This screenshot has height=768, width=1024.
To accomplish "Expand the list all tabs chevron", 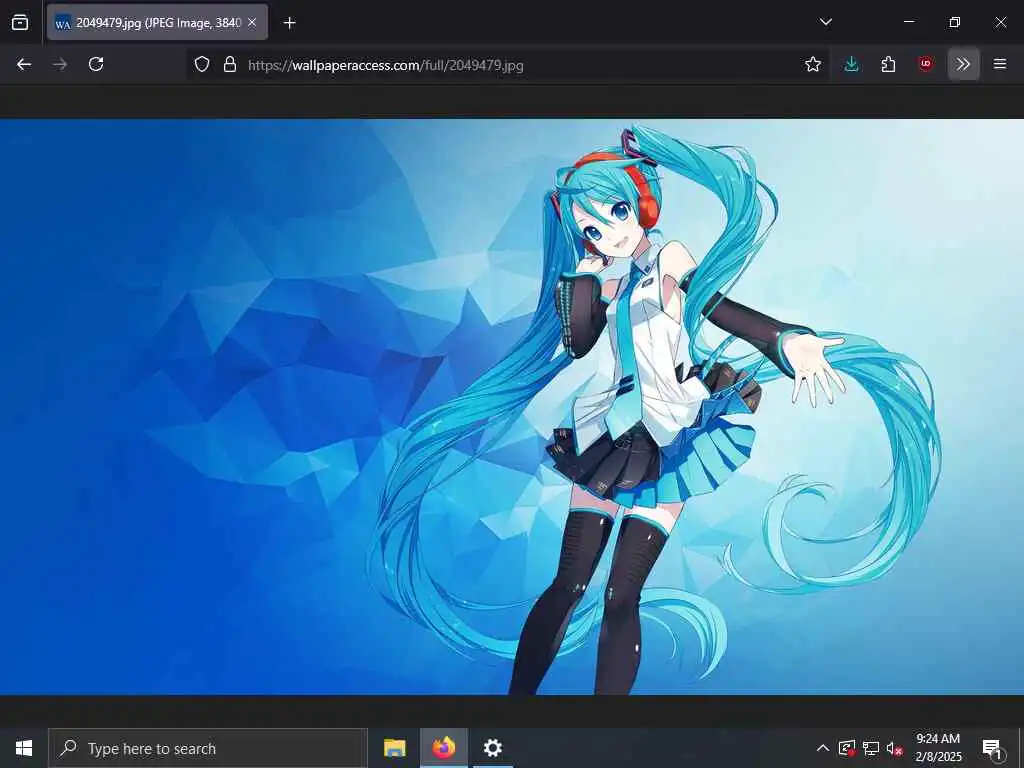I will click(x=825, y=22).
